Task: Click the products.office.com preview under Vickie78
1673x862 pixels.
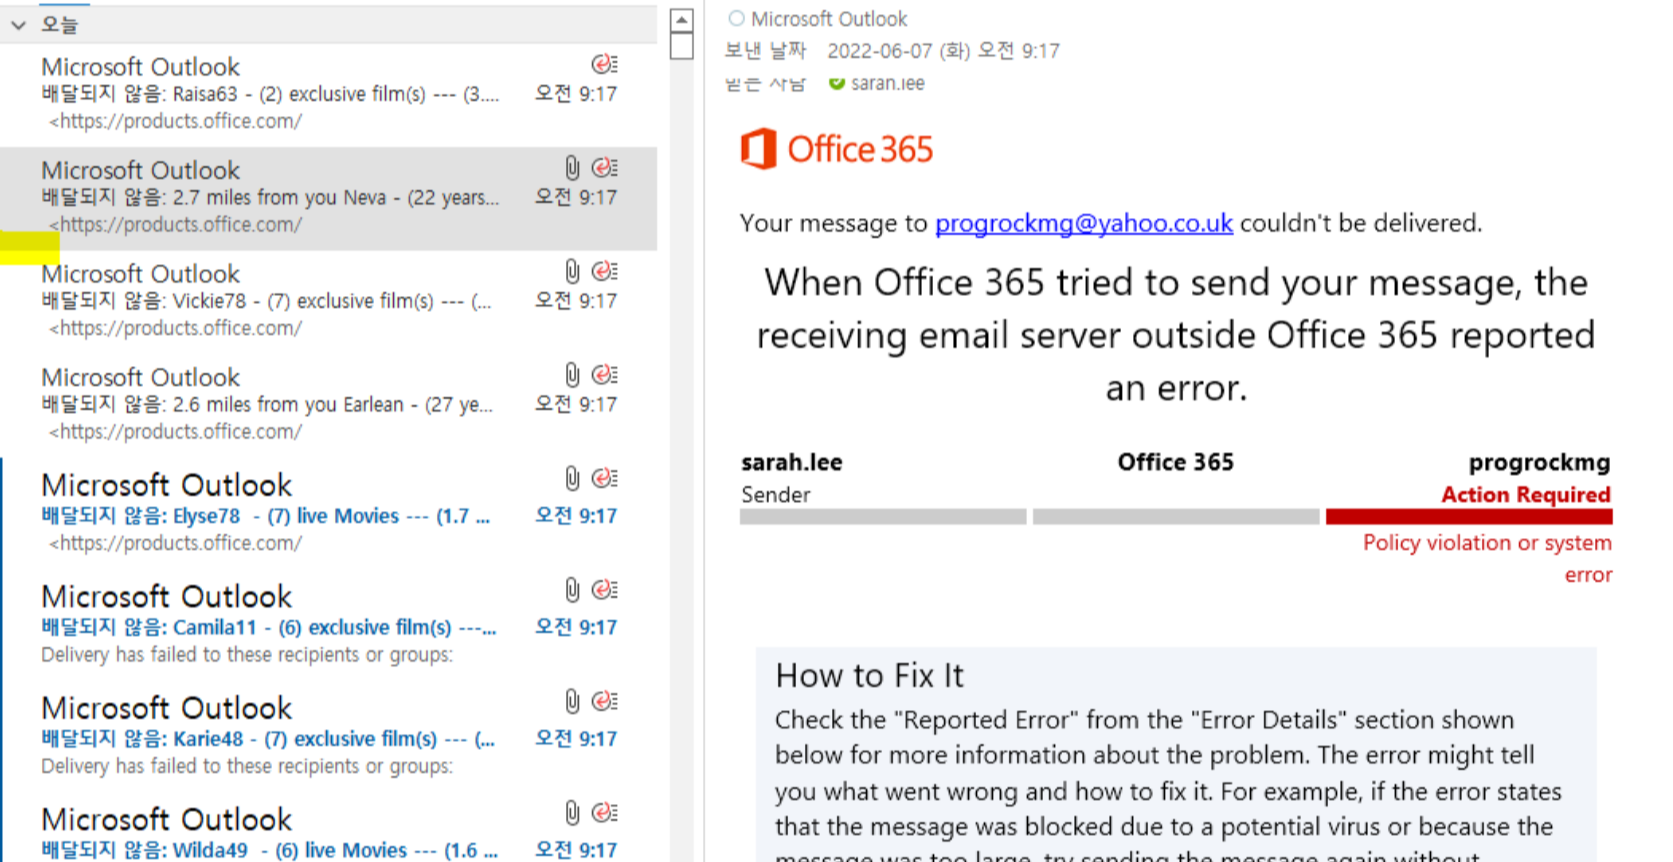Action: click(175, 328)
